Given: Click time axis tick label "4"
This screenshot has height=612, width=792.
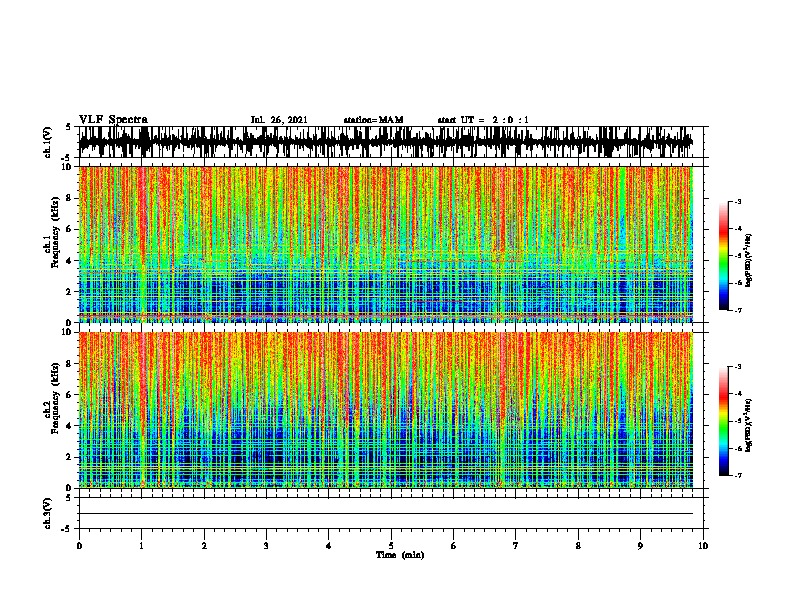Looking at the screenshot, I should [329, 546].
